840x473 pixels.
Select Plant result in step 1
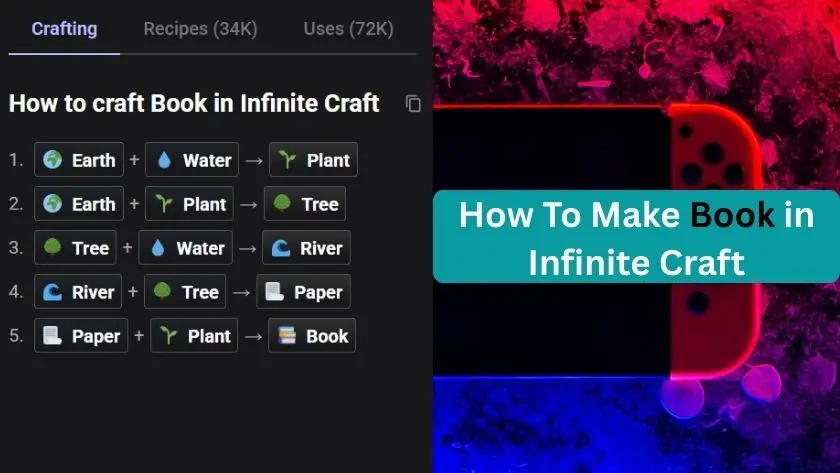(313, 160)
